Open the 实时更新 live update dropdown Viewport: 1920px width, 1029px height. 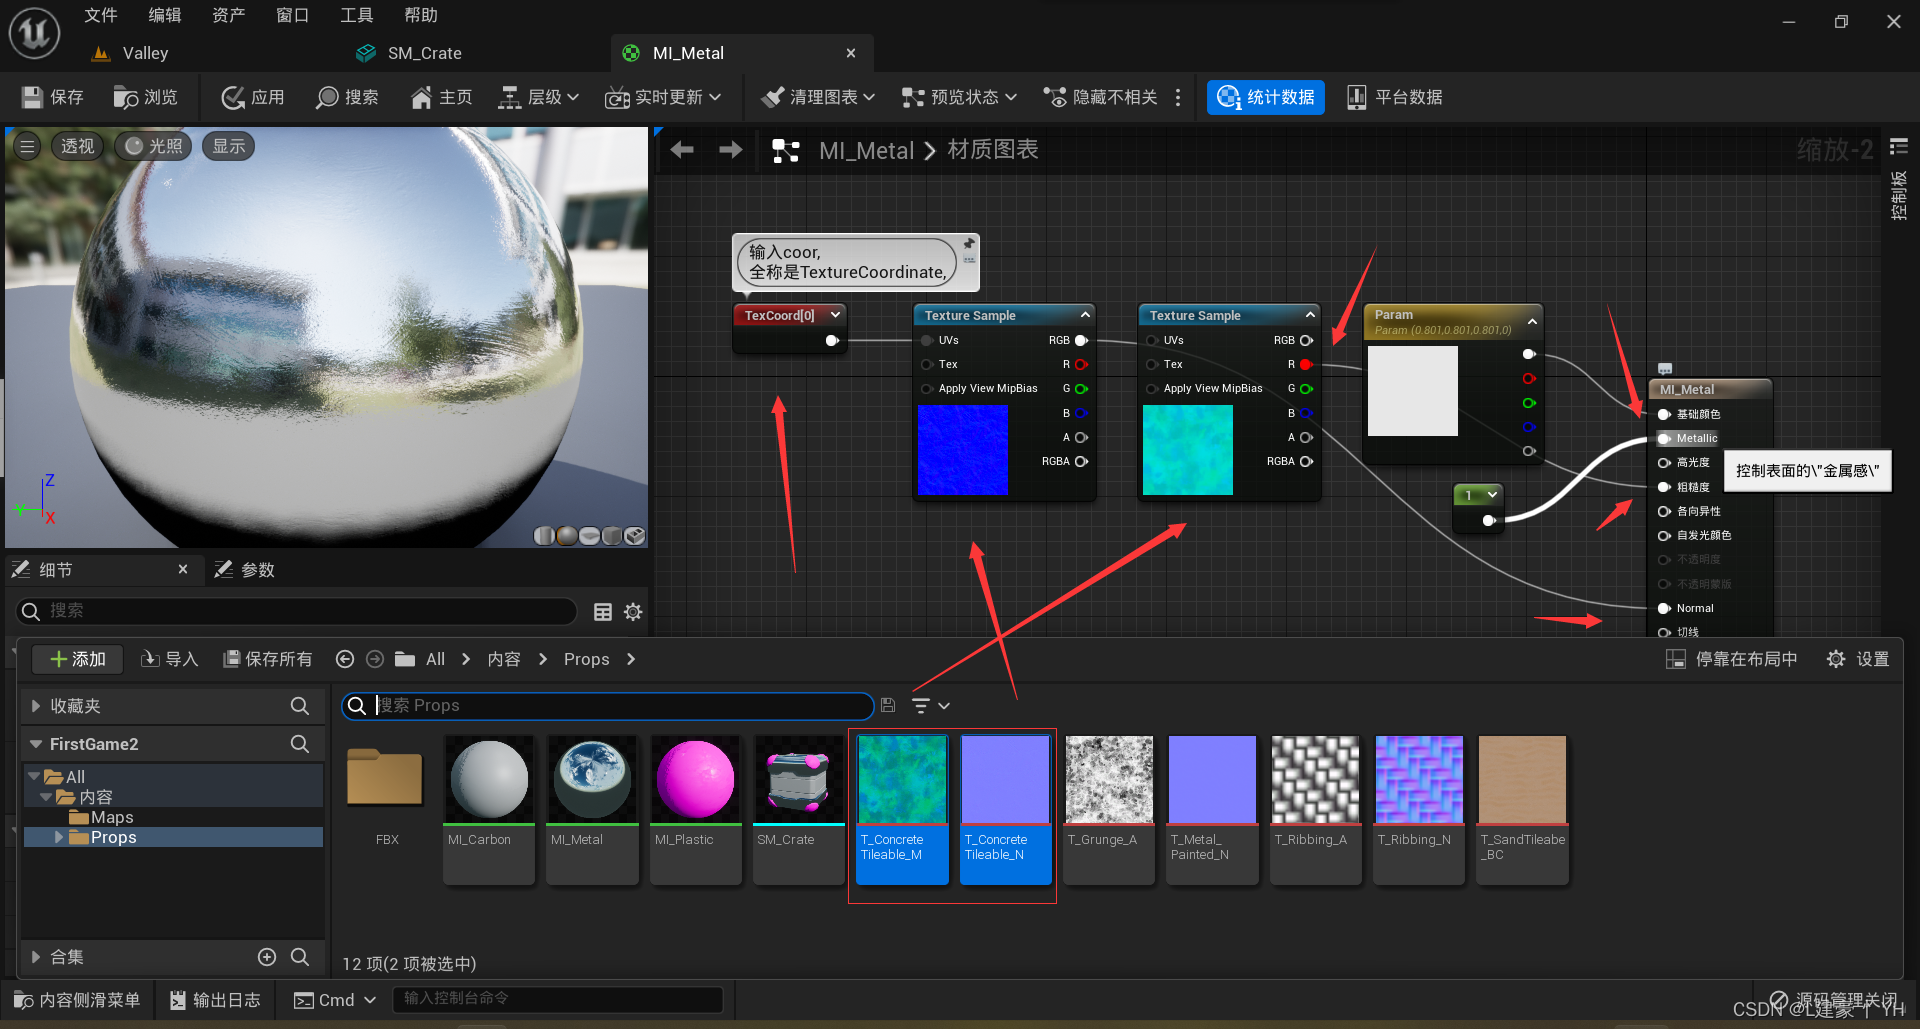pyautogui.click(x=663, y=97)
